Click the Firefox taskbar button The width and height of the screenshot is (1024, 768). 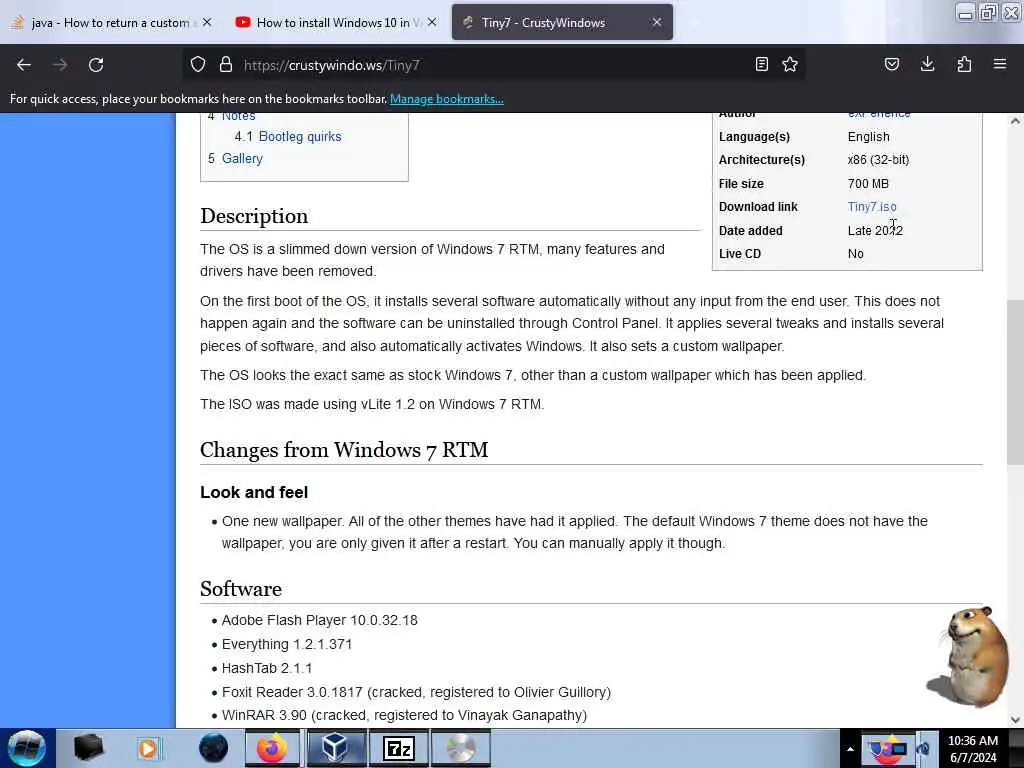click(x=272, y=748)
